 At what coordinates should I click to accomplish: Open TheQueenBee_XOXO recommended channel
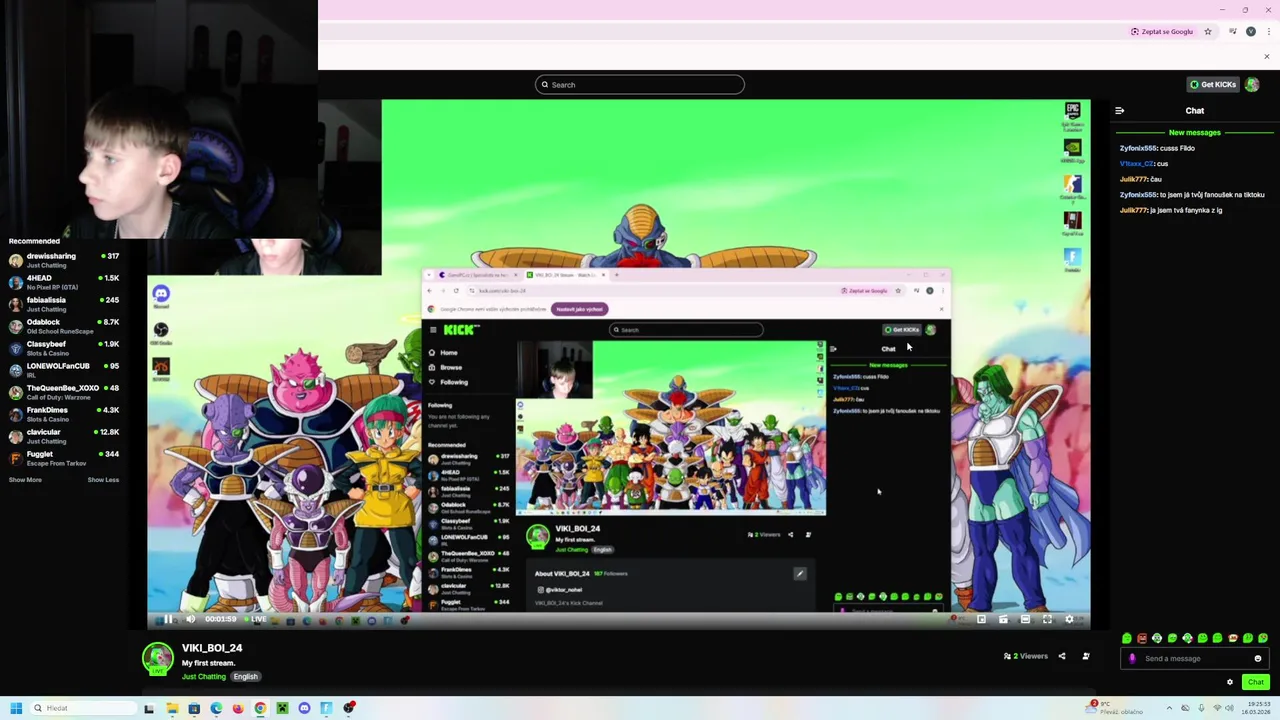(64, 392)
